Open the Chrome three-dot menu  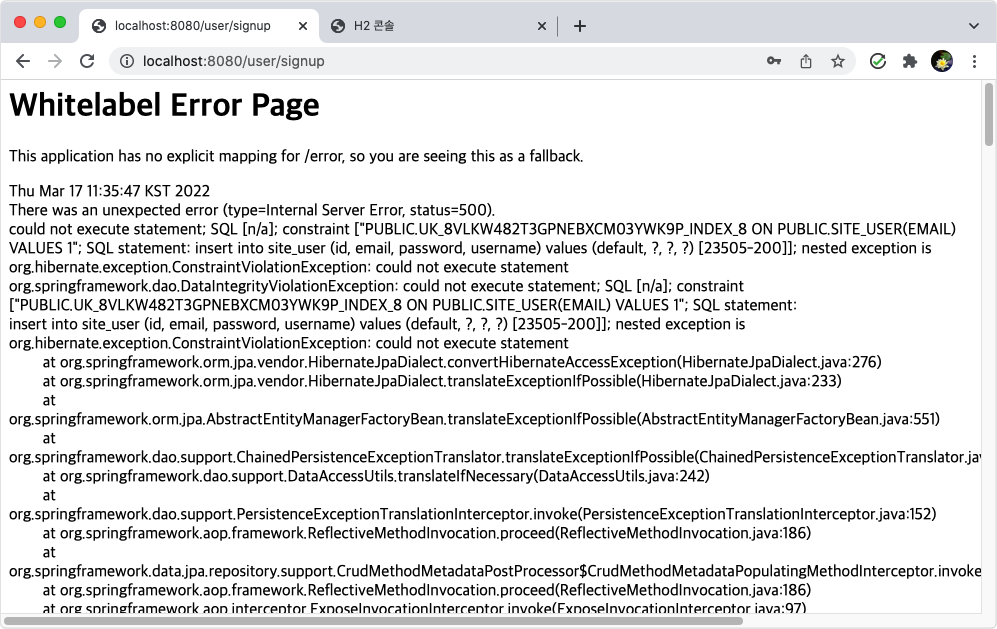click(x=974, y=61)
